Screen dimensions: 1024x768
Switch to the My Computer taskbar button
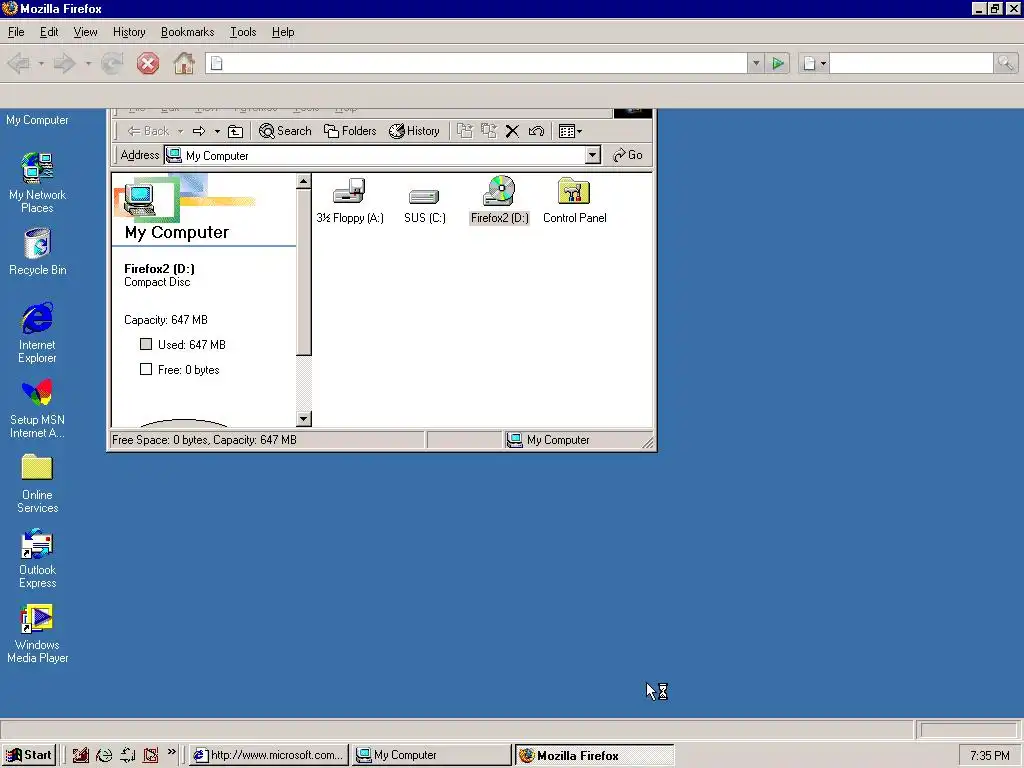(432, 756)
